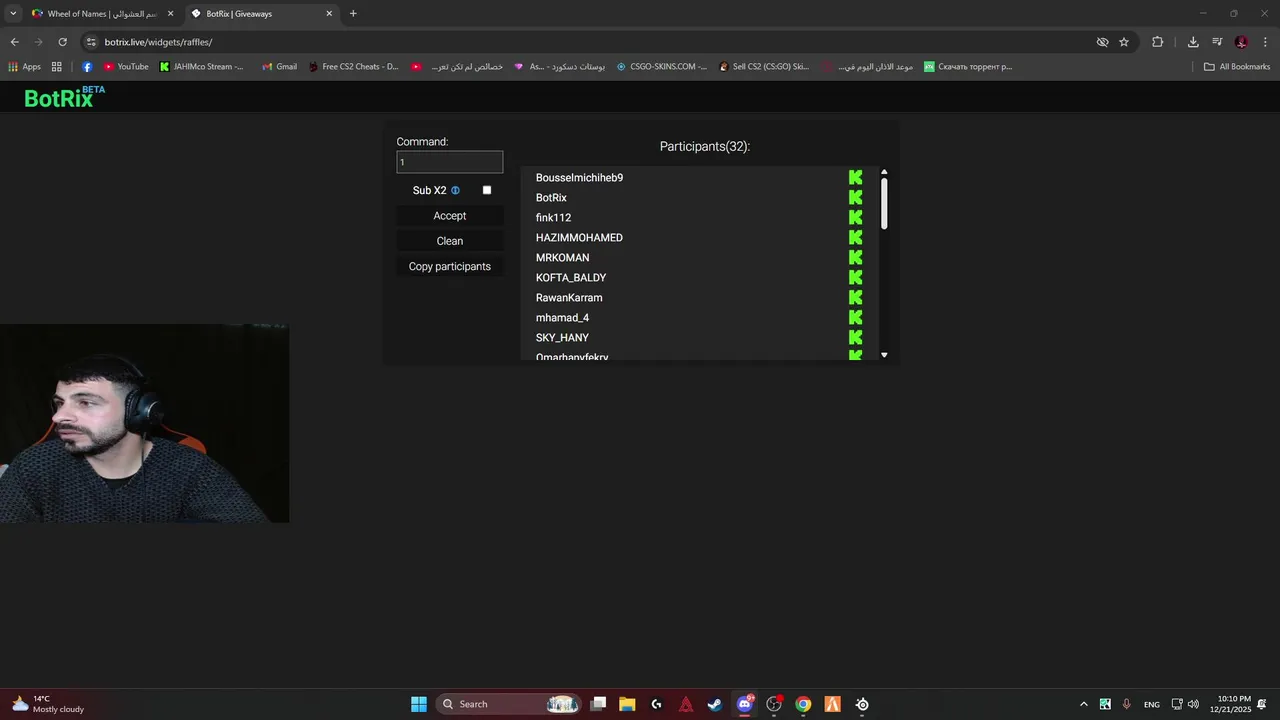Click Kick icon next to RawanKarram

click(x=855, y=297)
